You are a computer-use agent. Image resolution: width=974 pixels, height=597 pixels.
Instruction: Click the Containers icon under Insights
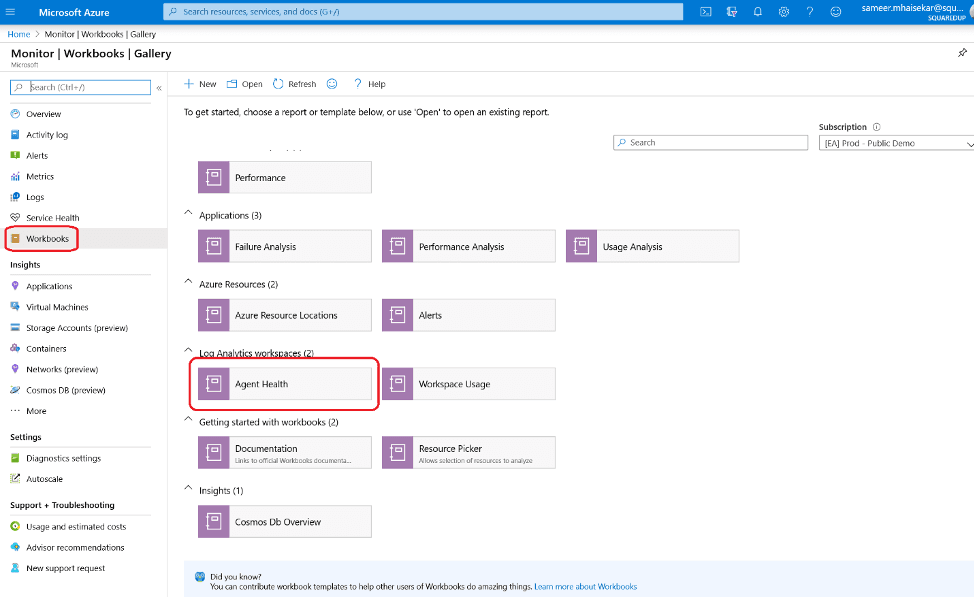point(16,348)
